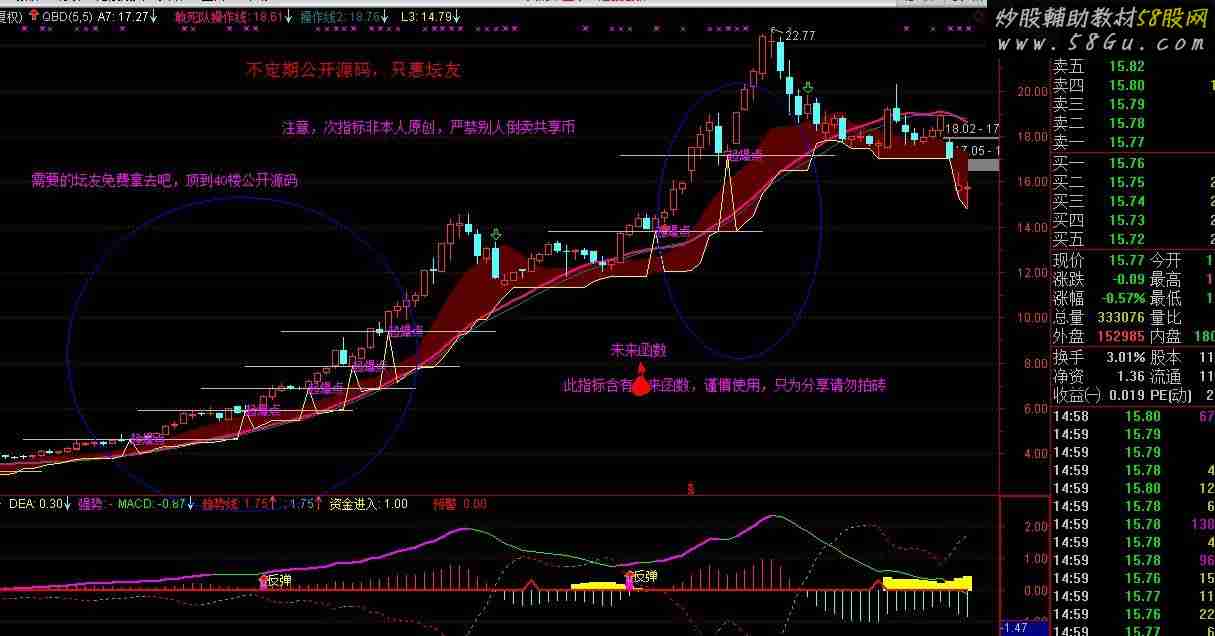Click the MACD: -0.87 indicator label
This screenshot has width=1215, height=636.
pos(152,504)
